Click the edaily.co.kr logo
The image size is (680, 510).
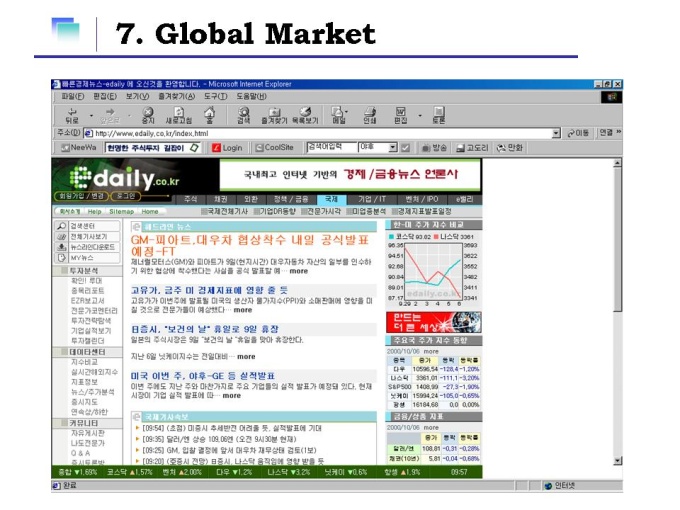pyautogui.click(x=124, y=178)
